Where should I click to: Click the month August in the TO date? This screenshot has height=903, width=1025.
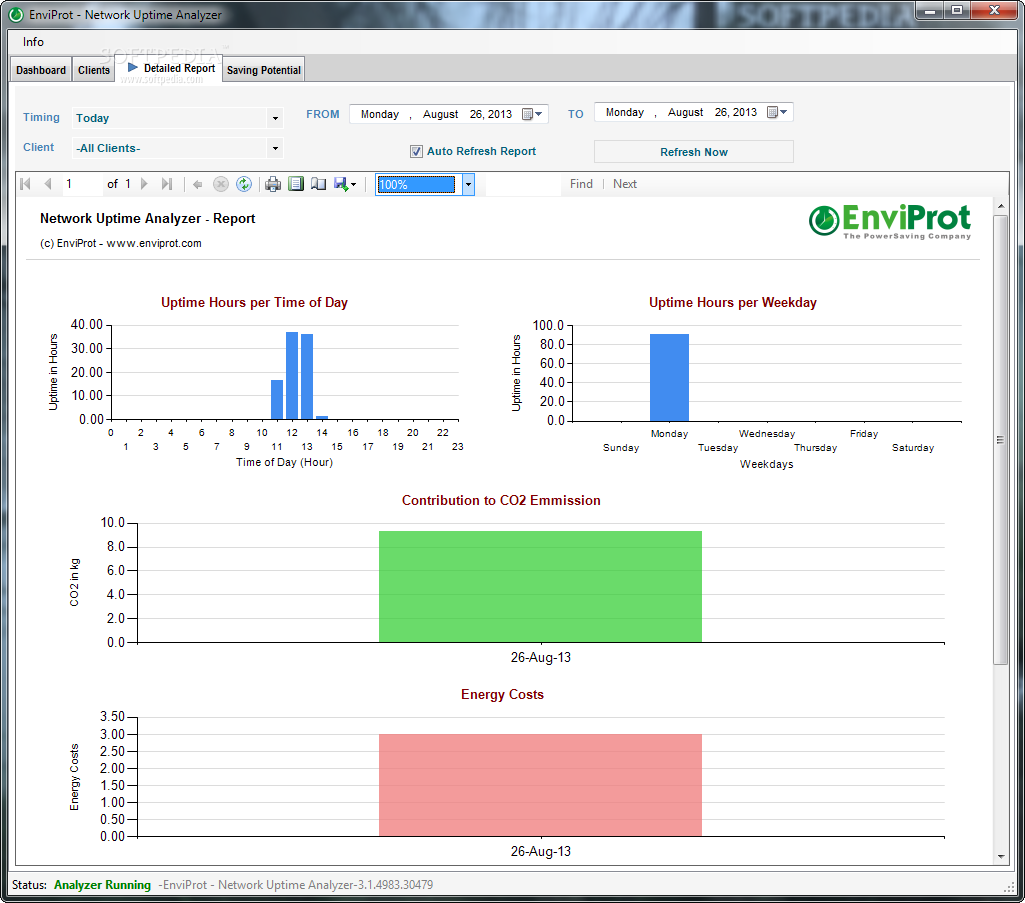(x=686, y=112)
